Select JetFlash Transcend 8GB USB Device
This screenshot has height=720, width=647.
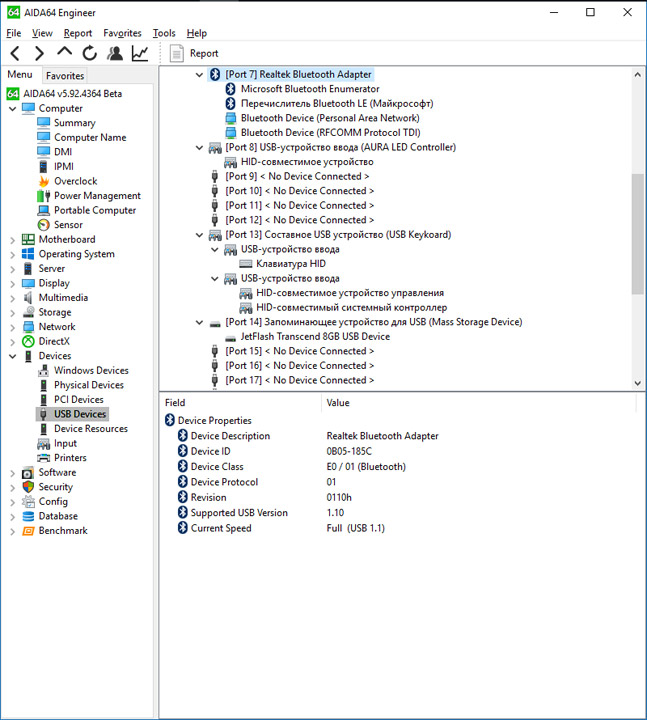(x=315, y=337)
